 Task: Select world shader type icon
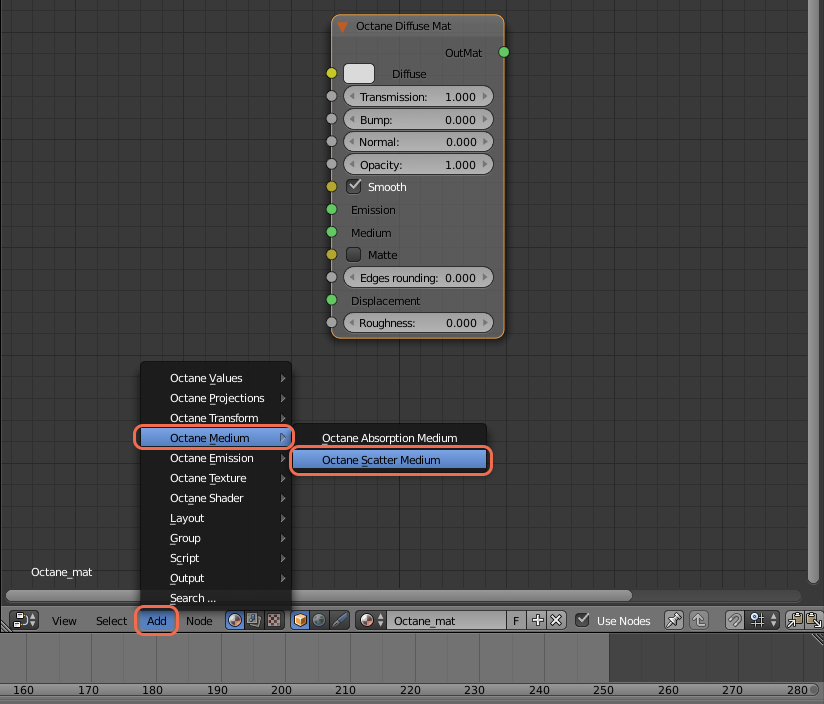pyautogui.click(x=319, y=620)
